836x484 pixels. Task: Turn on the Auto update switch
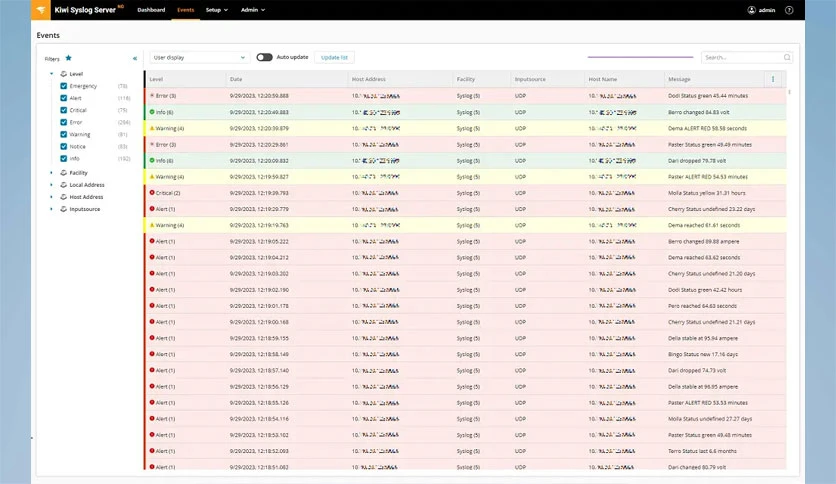pyautogui.click(x=264, y=57)
